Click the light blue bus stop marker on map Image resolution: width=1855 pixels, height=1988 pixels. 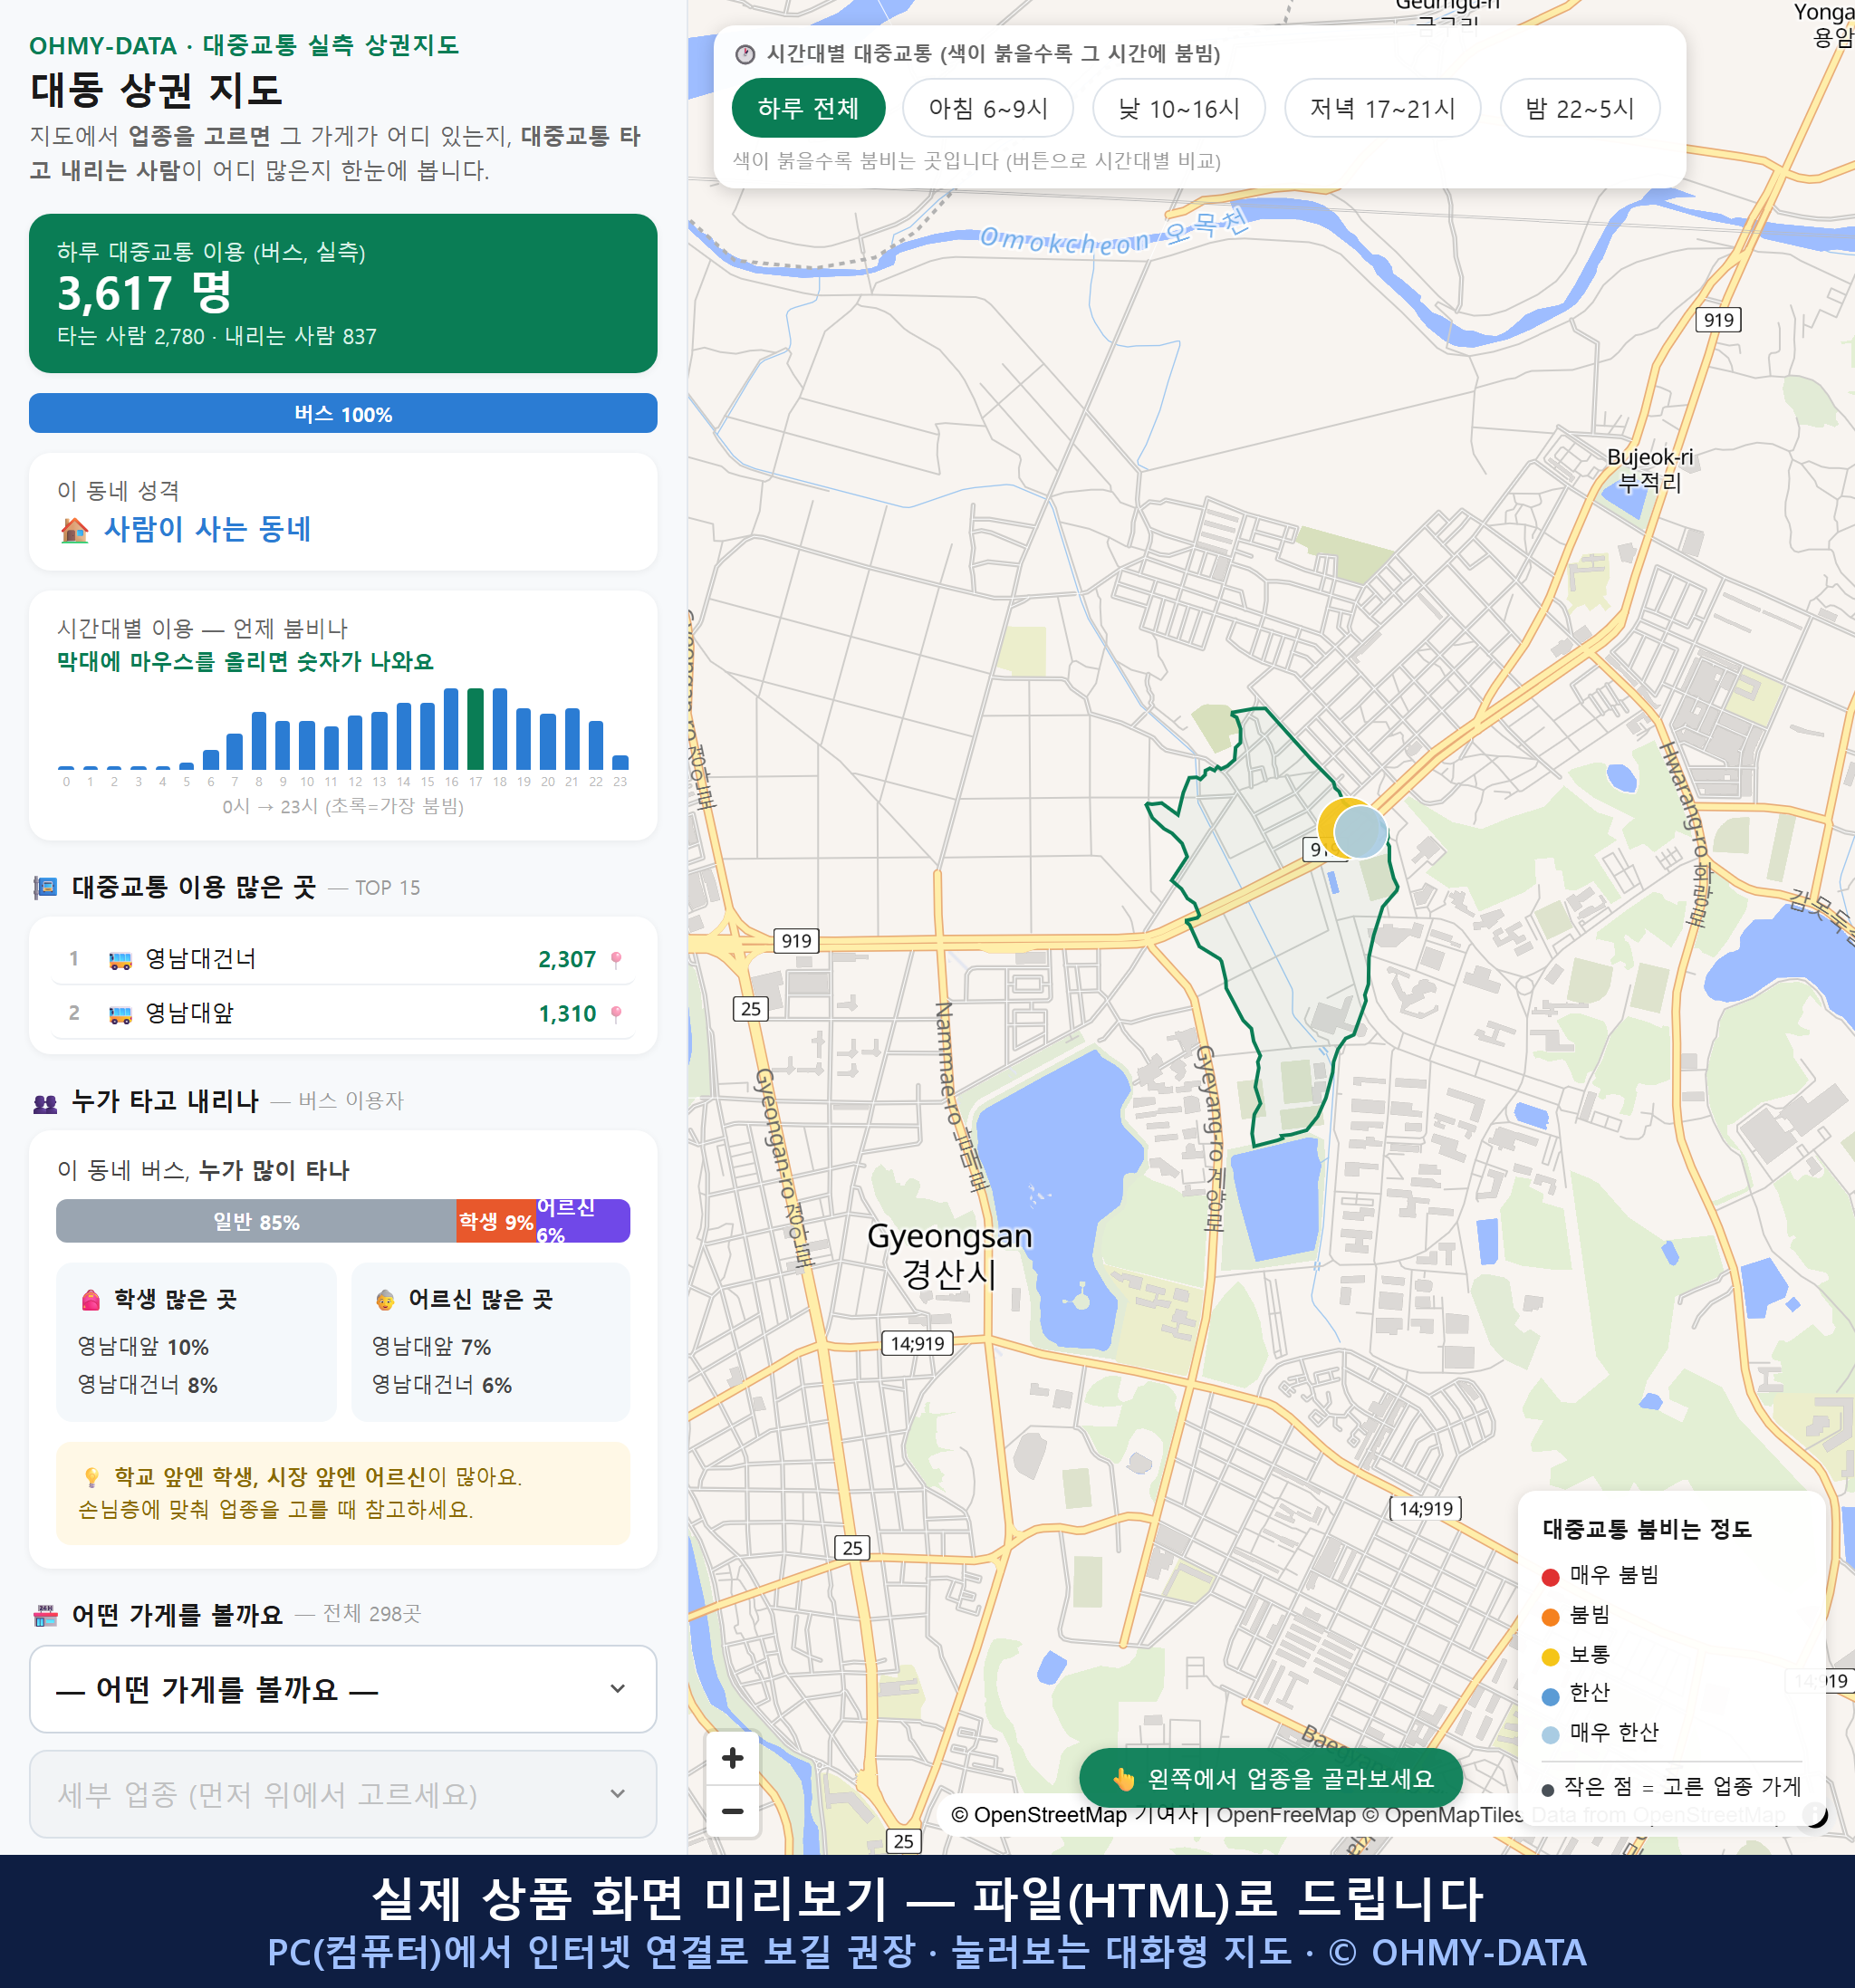1361,831
